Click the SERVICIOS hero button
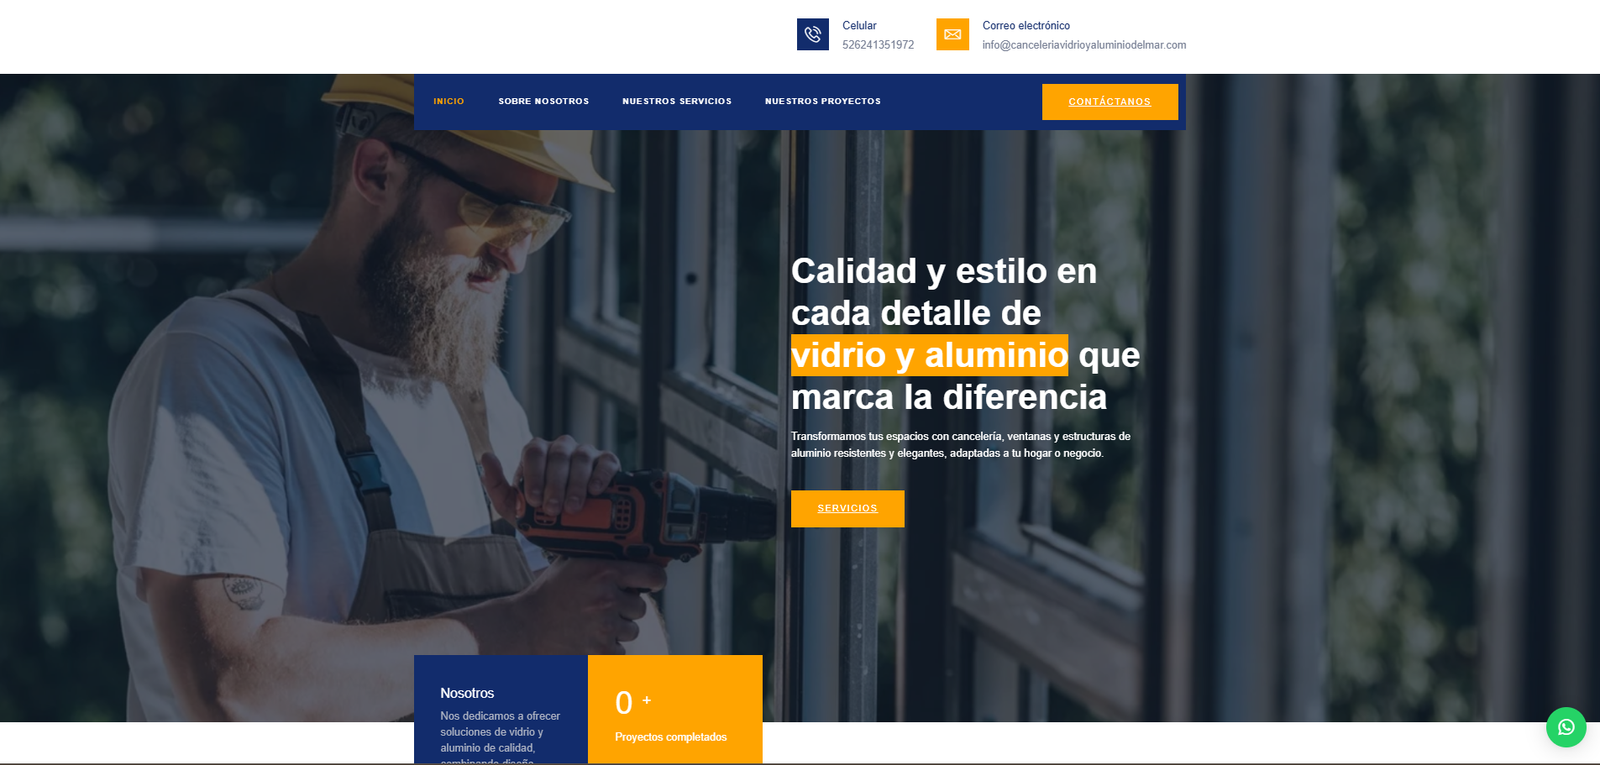Image resolution: width=1600 pixels, height=765 pixels. coord(848,508)
